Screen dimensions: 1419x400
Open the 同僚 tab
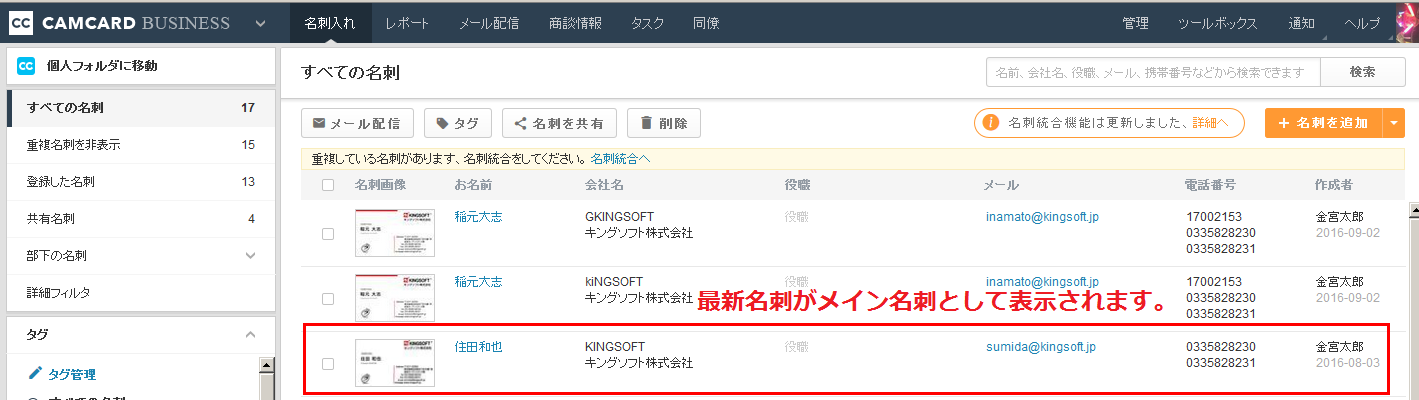click(706, 23)
